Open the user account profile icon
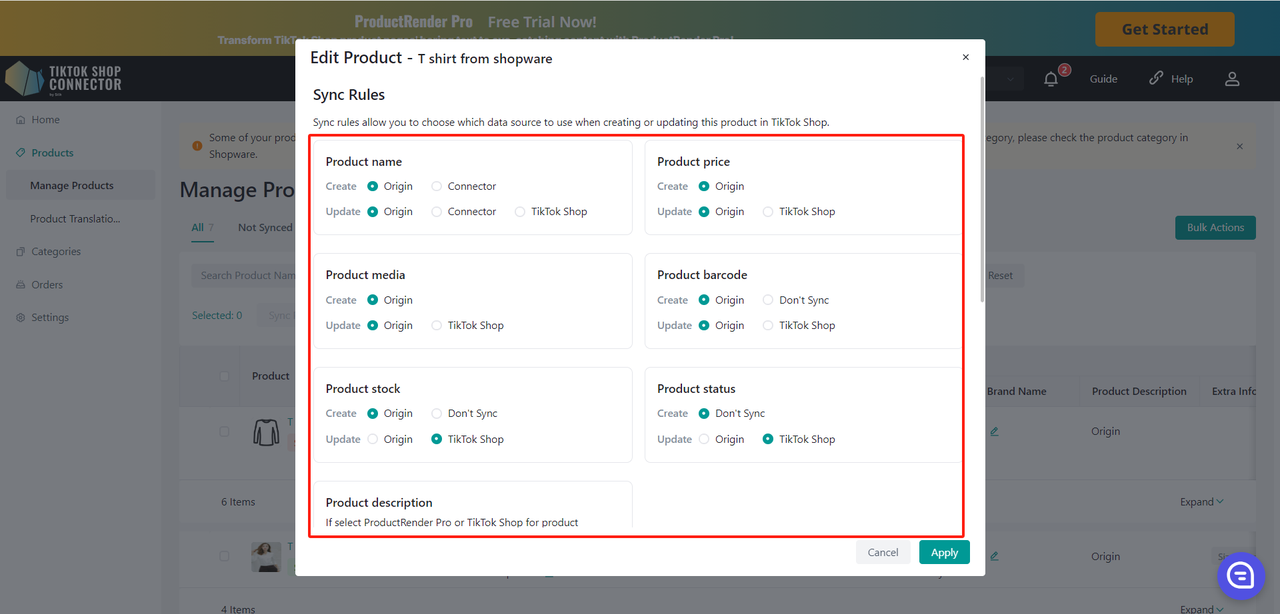 click(1232, 79)
